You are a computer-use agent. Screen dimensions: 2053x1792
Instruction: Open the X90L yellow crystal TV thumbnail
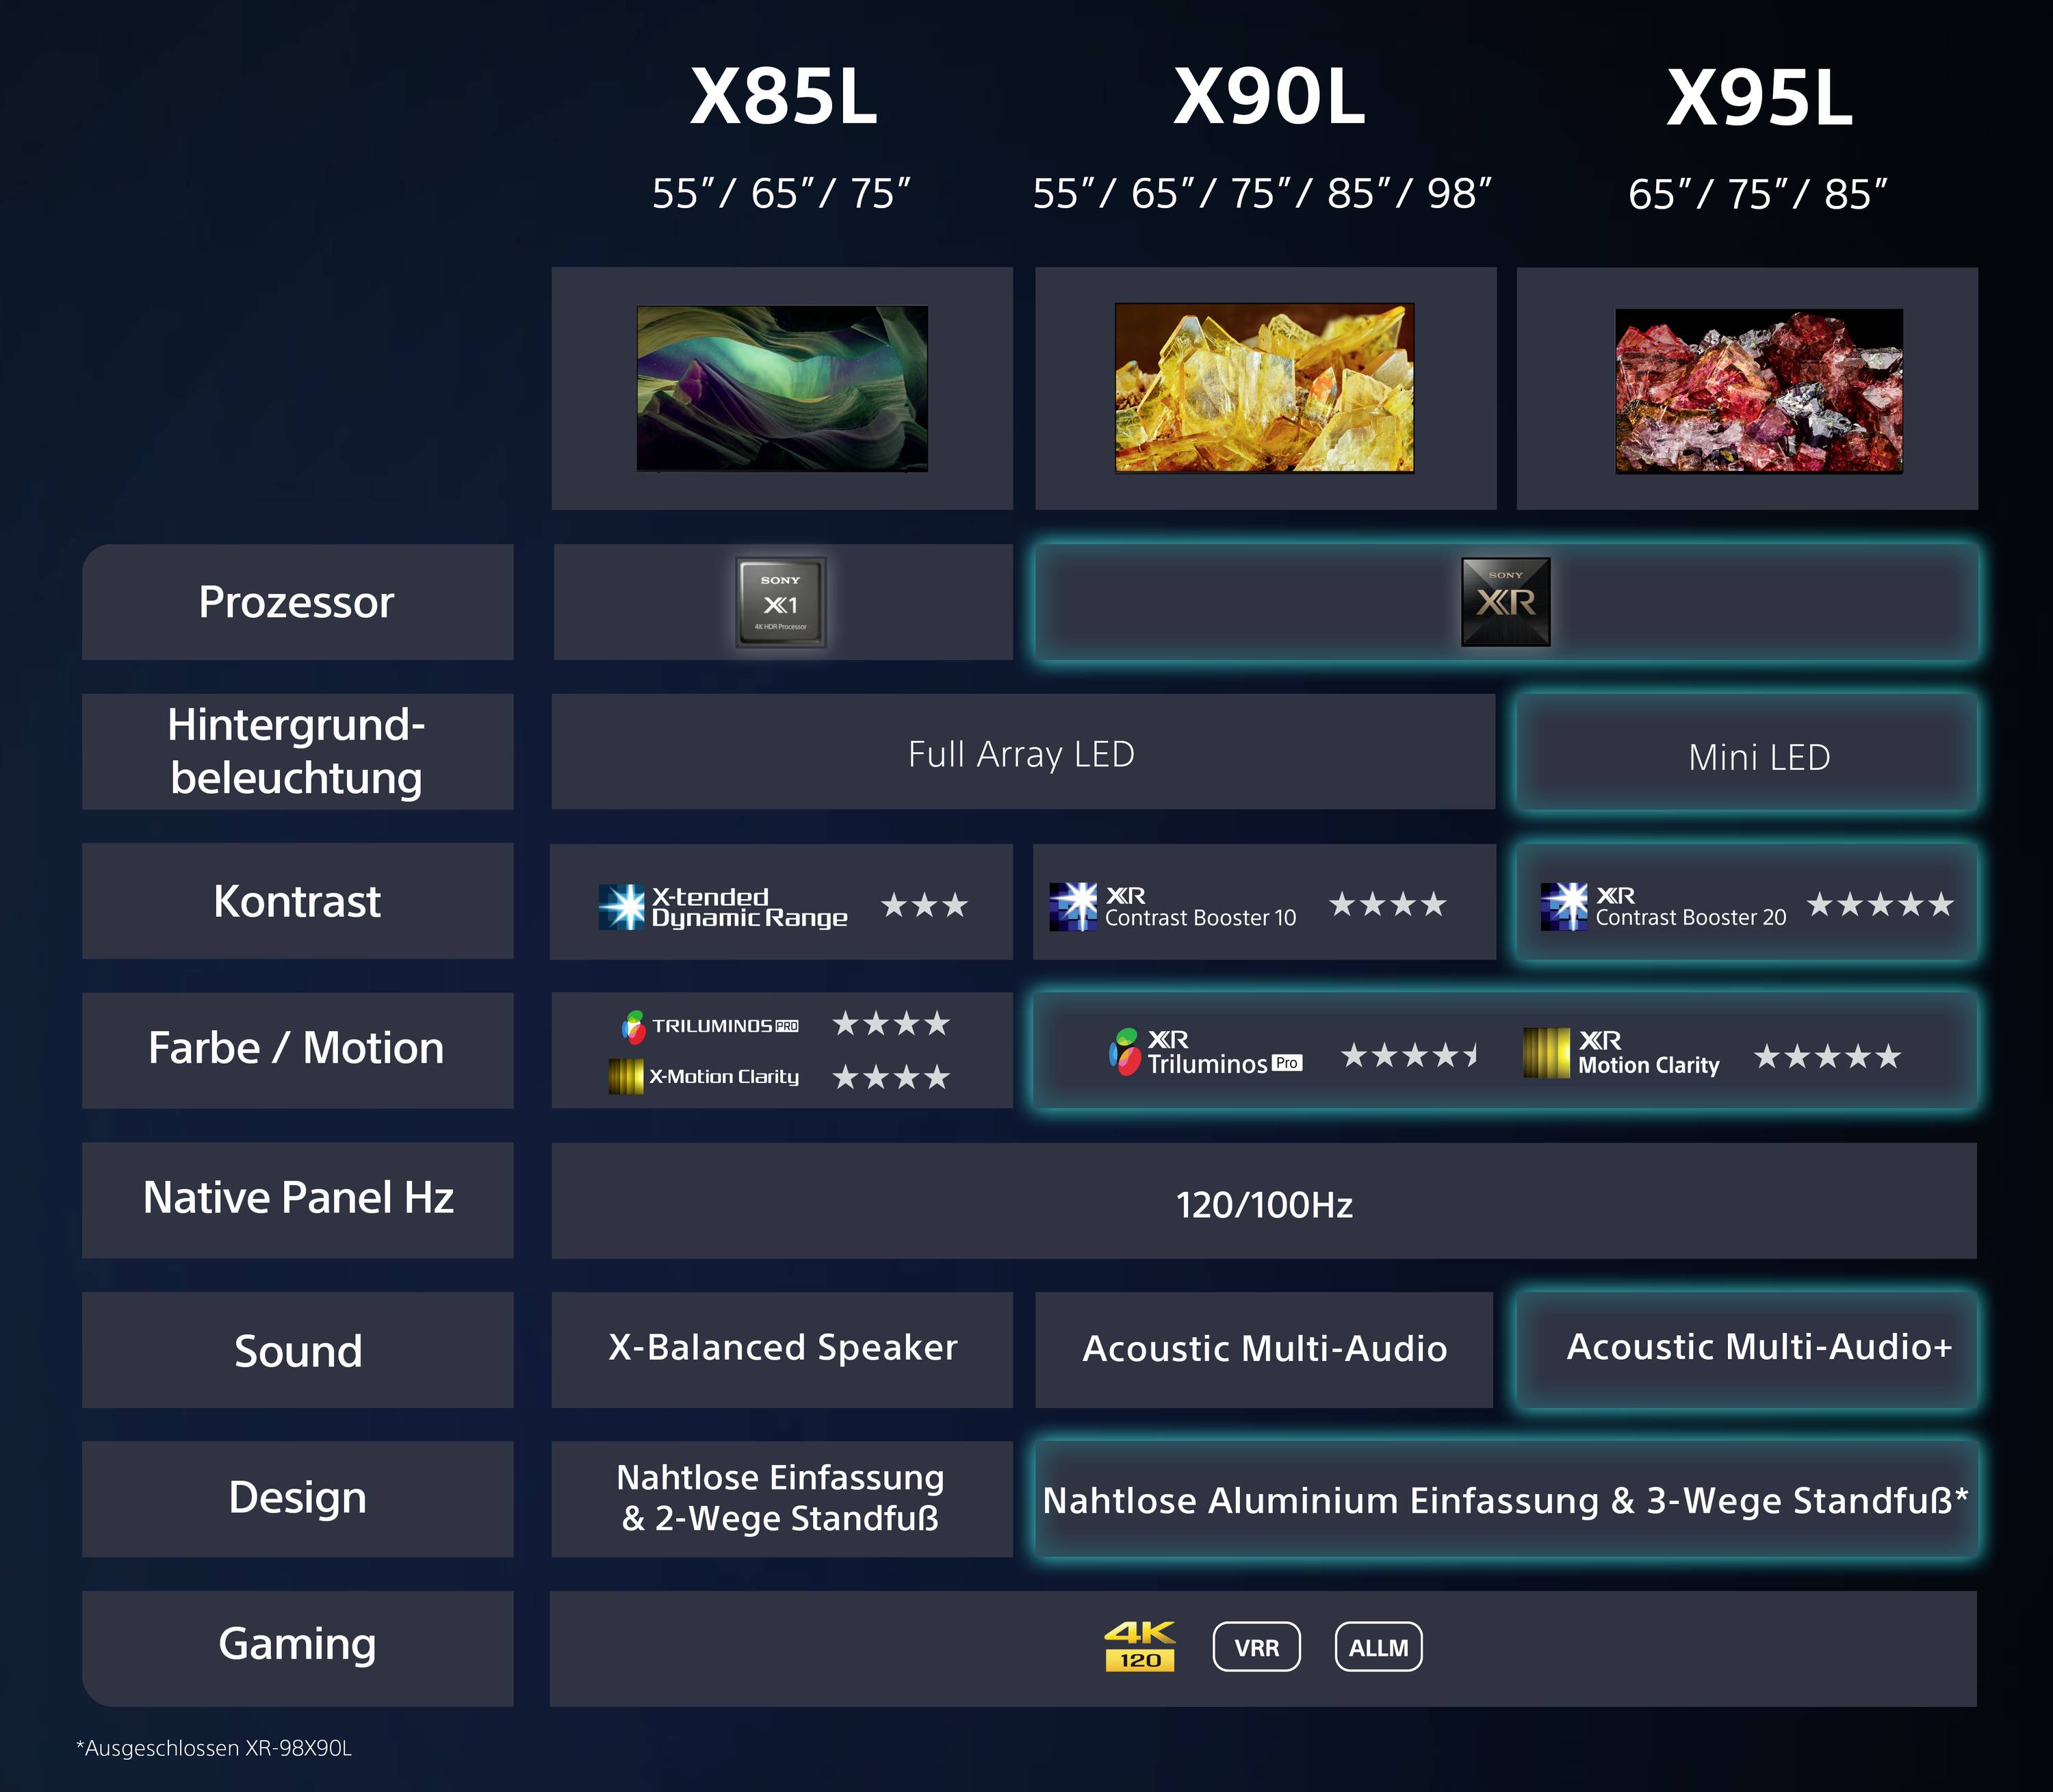tap(1265, 387)
